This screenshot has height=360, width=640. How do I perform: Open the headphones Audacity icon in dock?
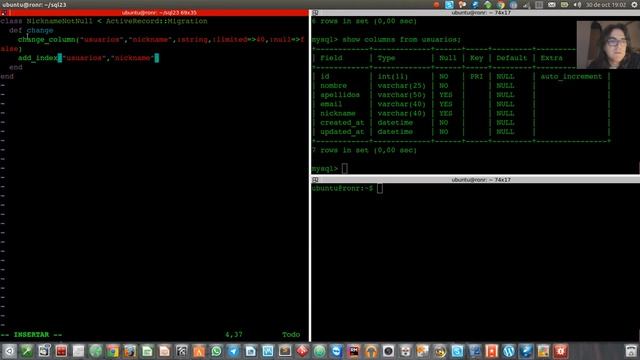click(x=371, y=351)
